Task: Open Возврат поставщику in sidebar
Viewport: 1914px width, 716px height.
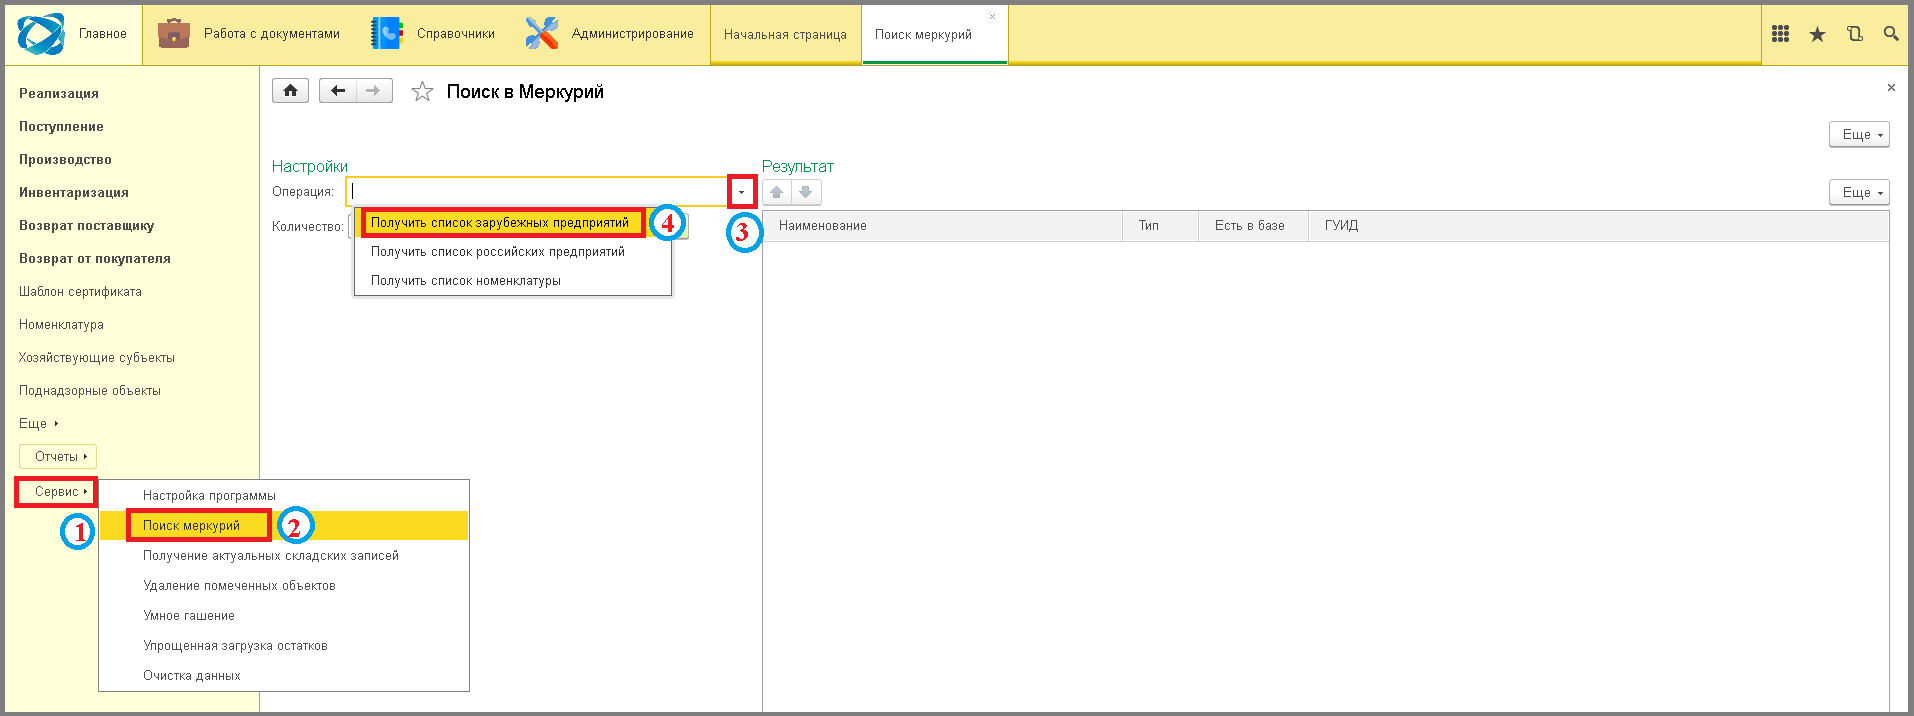Action: 86,226
